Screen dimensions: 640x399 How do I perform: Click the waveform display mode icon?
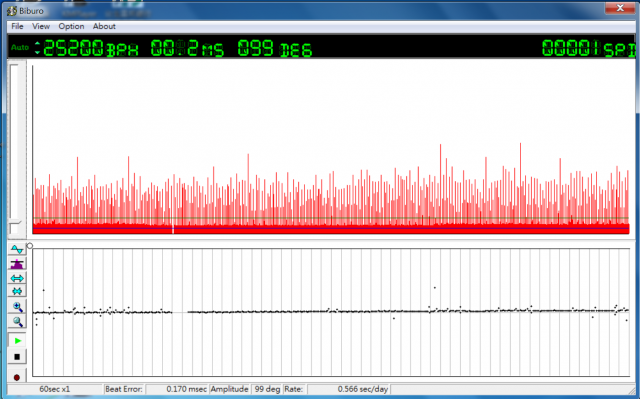click(17, 249)
